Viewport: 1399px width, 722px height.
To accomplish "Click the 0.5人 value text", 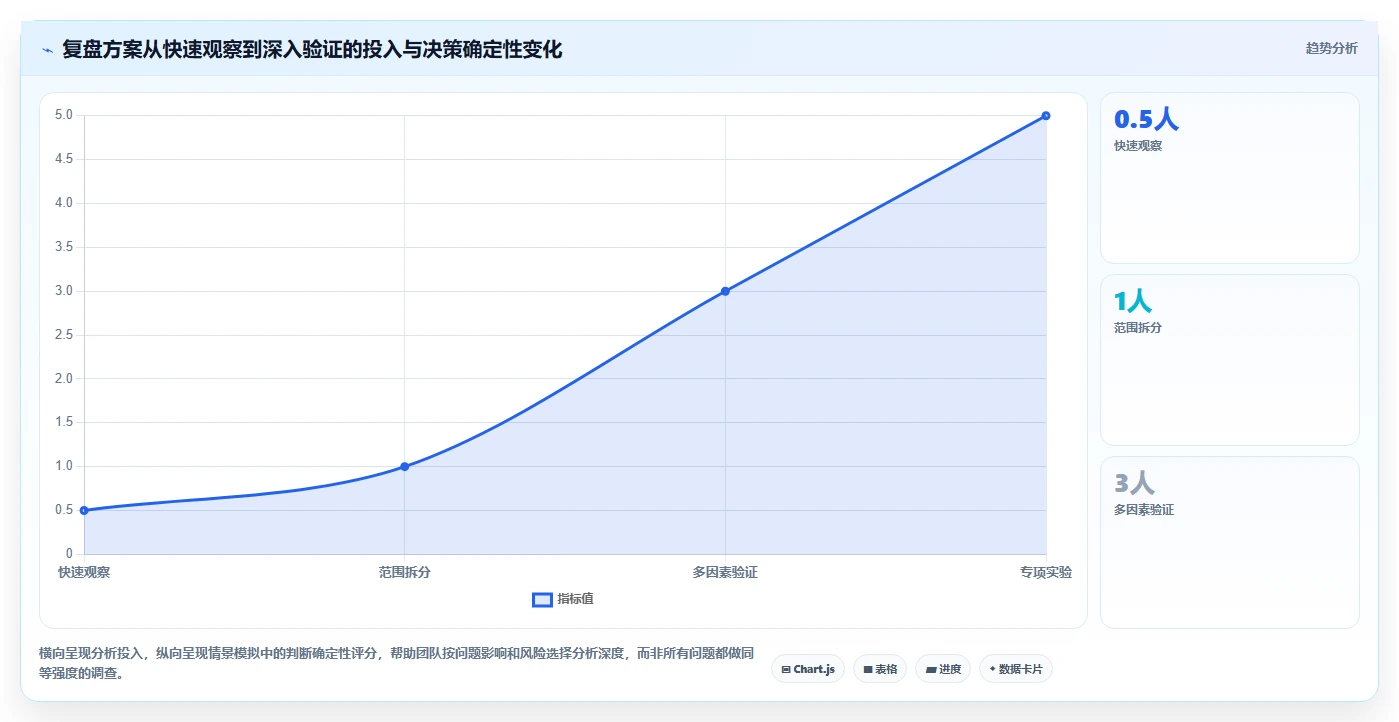I will [1146, 119].
